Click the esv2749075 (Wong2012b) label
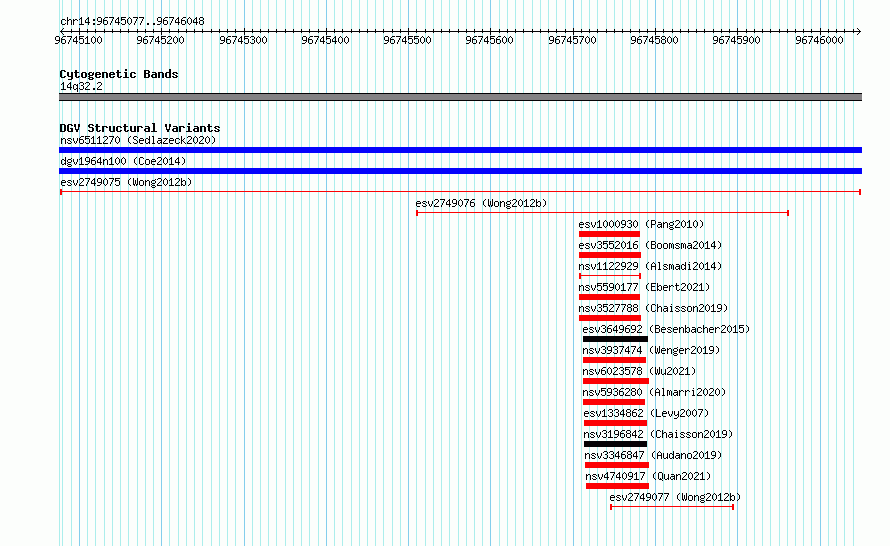The width and height of the screenshot is (890, 546). (126, 182)
